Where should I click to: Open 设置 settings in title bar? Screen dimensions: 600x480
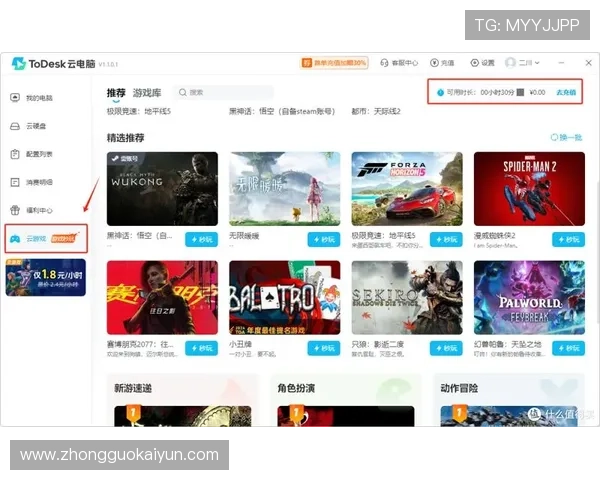(482, 63)
